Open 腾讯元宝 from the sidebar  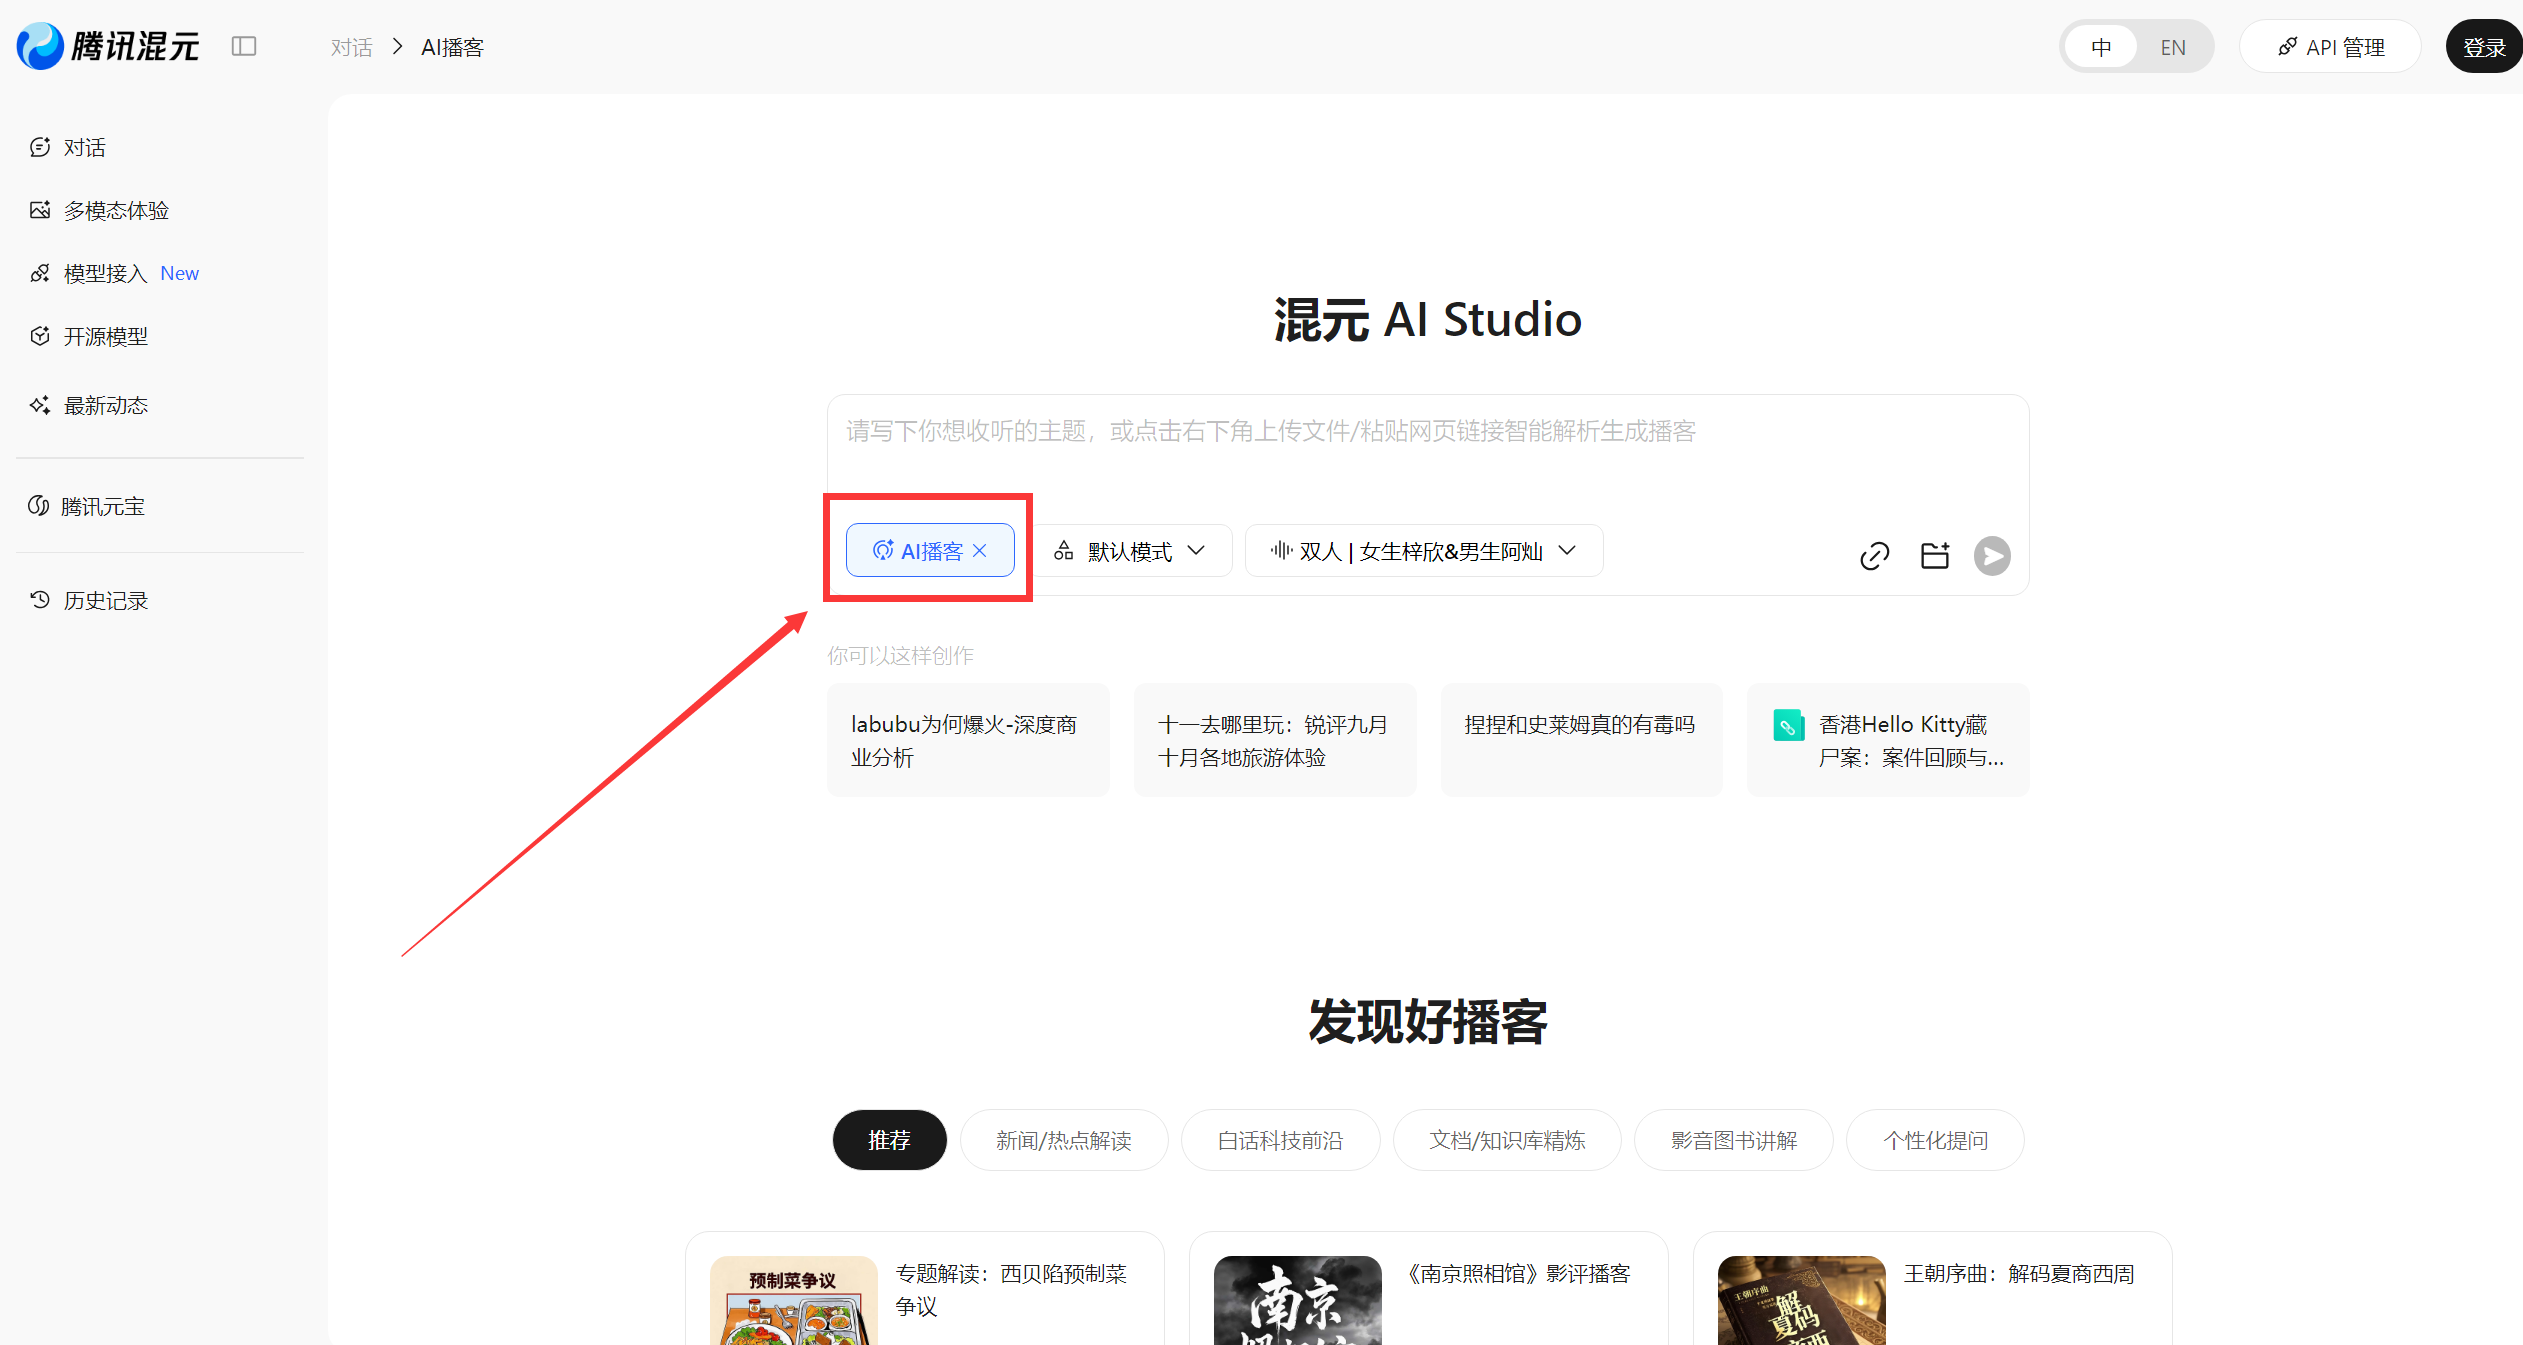102,506
